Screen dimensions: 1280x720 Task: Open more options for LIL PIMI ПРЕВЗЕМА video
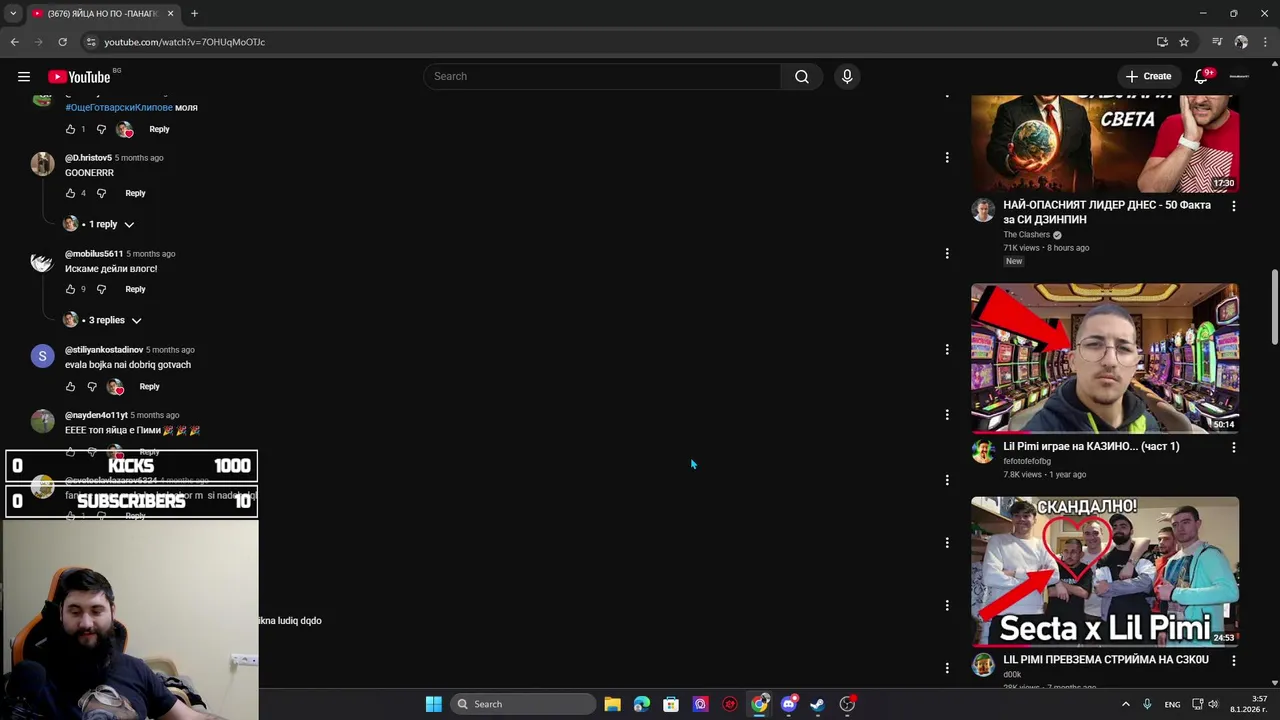tap(1233, 661)
